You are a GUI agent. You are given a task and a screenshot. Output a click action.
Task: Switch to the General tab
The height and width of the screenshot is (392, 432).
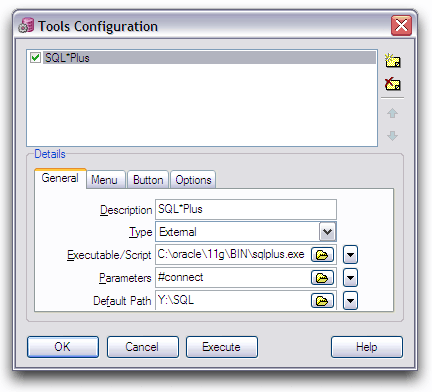(60, 179)
